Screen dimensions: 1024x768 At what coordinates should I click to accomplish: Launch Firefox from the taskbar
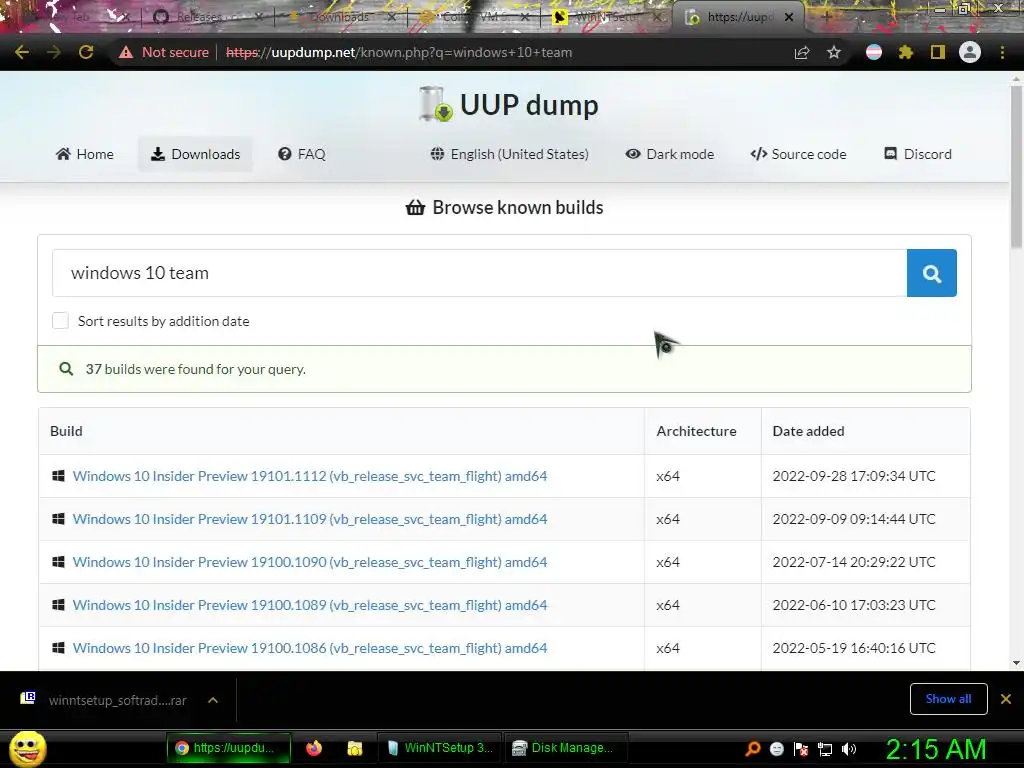pyautogui.click(x=314, y=748)
